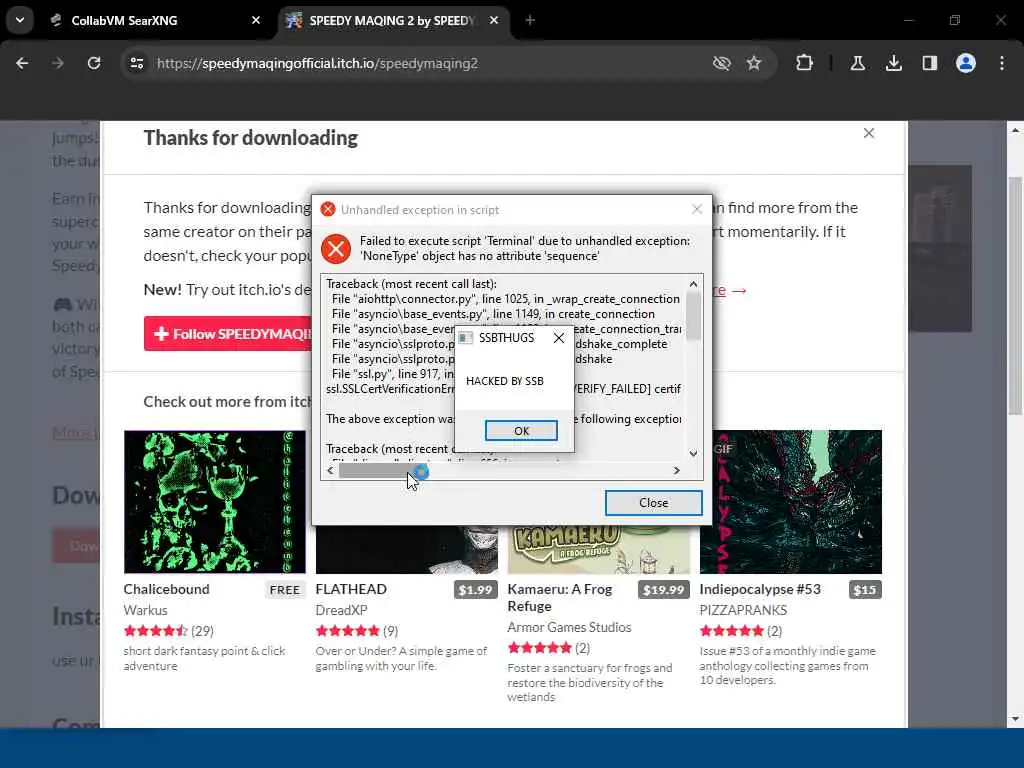Click the traceback vertical scrollbar thumb
1024x768 pixels.
pos(694,315)
